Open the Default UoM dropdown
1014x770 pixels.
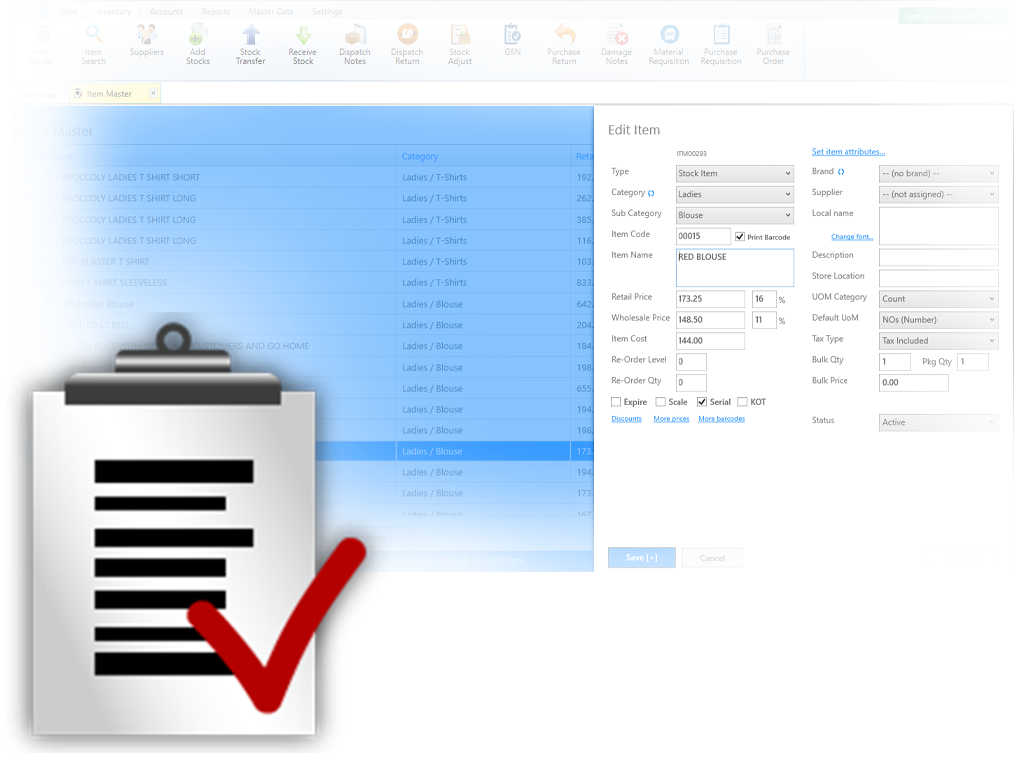(x=938, y=319)
